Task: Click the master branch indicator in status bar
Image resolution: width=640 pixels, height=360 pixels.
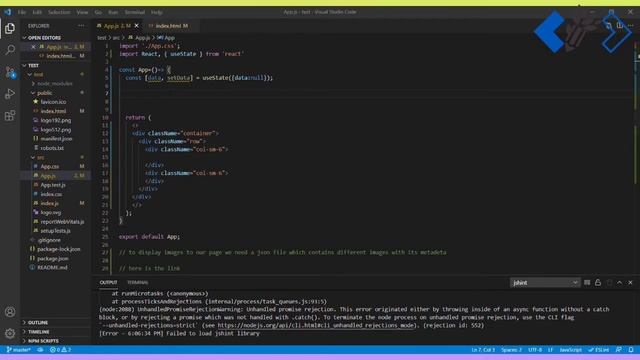Action: point(19,350)
